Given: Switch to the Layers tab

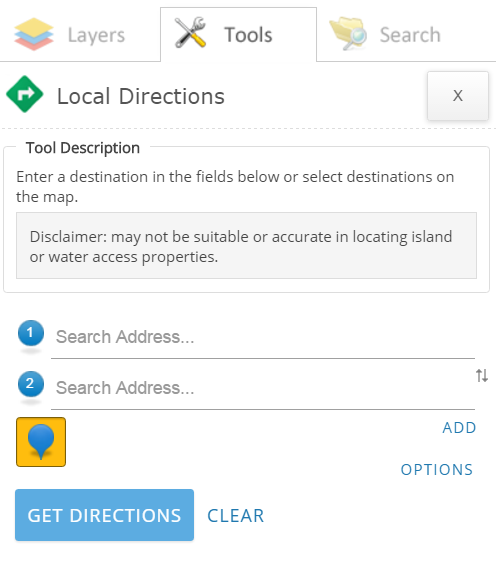Looking at the screenshot, I should [80, 35].
